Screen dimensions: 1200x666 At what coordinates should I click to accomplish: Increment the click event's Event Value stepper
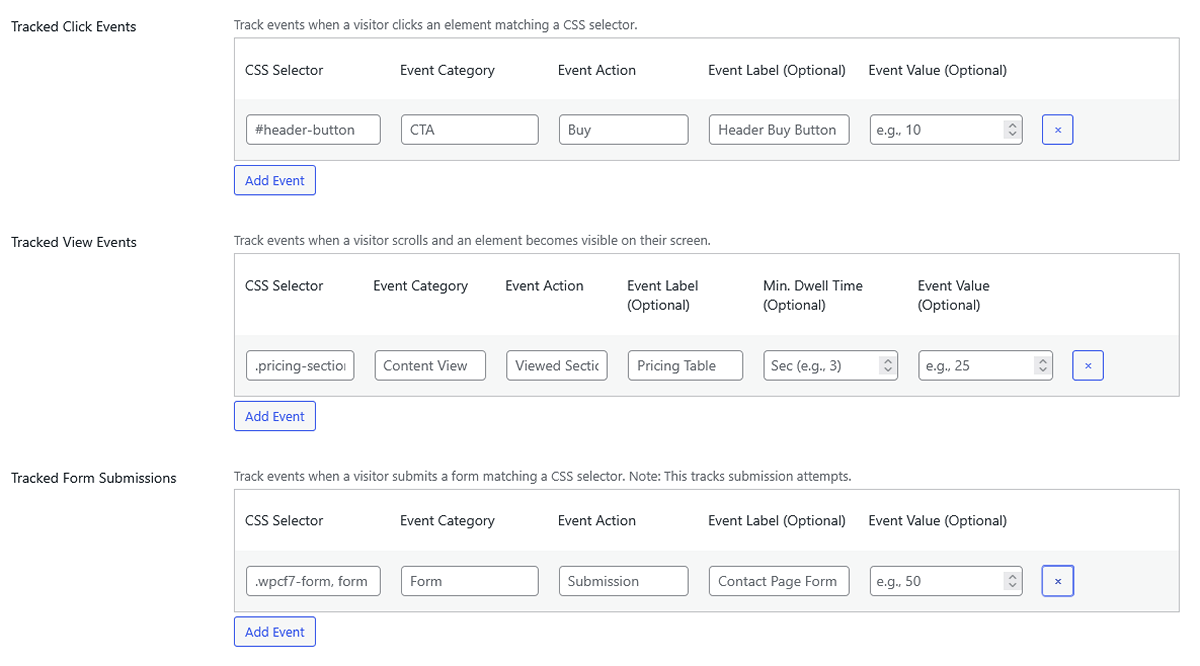1011,124
